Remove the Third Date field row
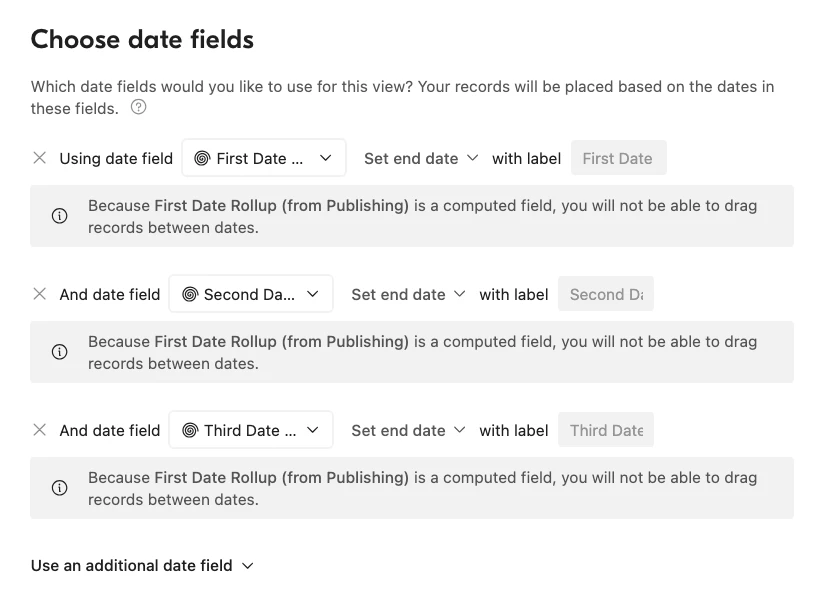The image size is (813, 590). 40,430
